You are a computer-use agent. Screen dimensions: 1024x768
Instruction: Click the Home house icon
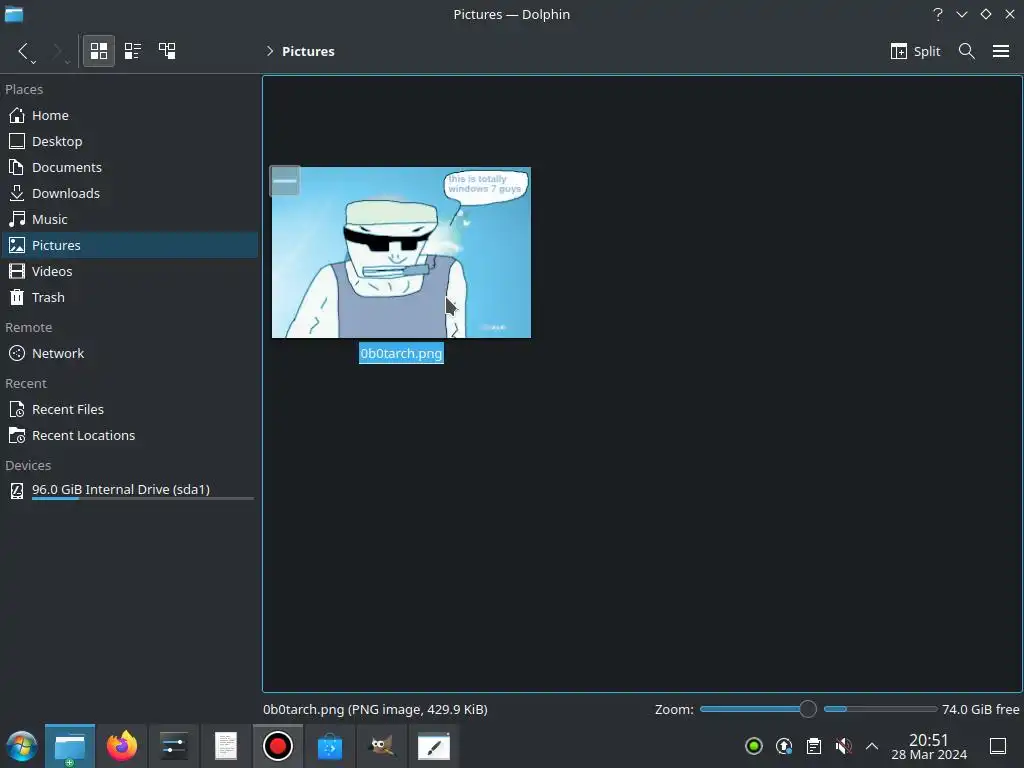pyautogui.click(x=17, y=115)
